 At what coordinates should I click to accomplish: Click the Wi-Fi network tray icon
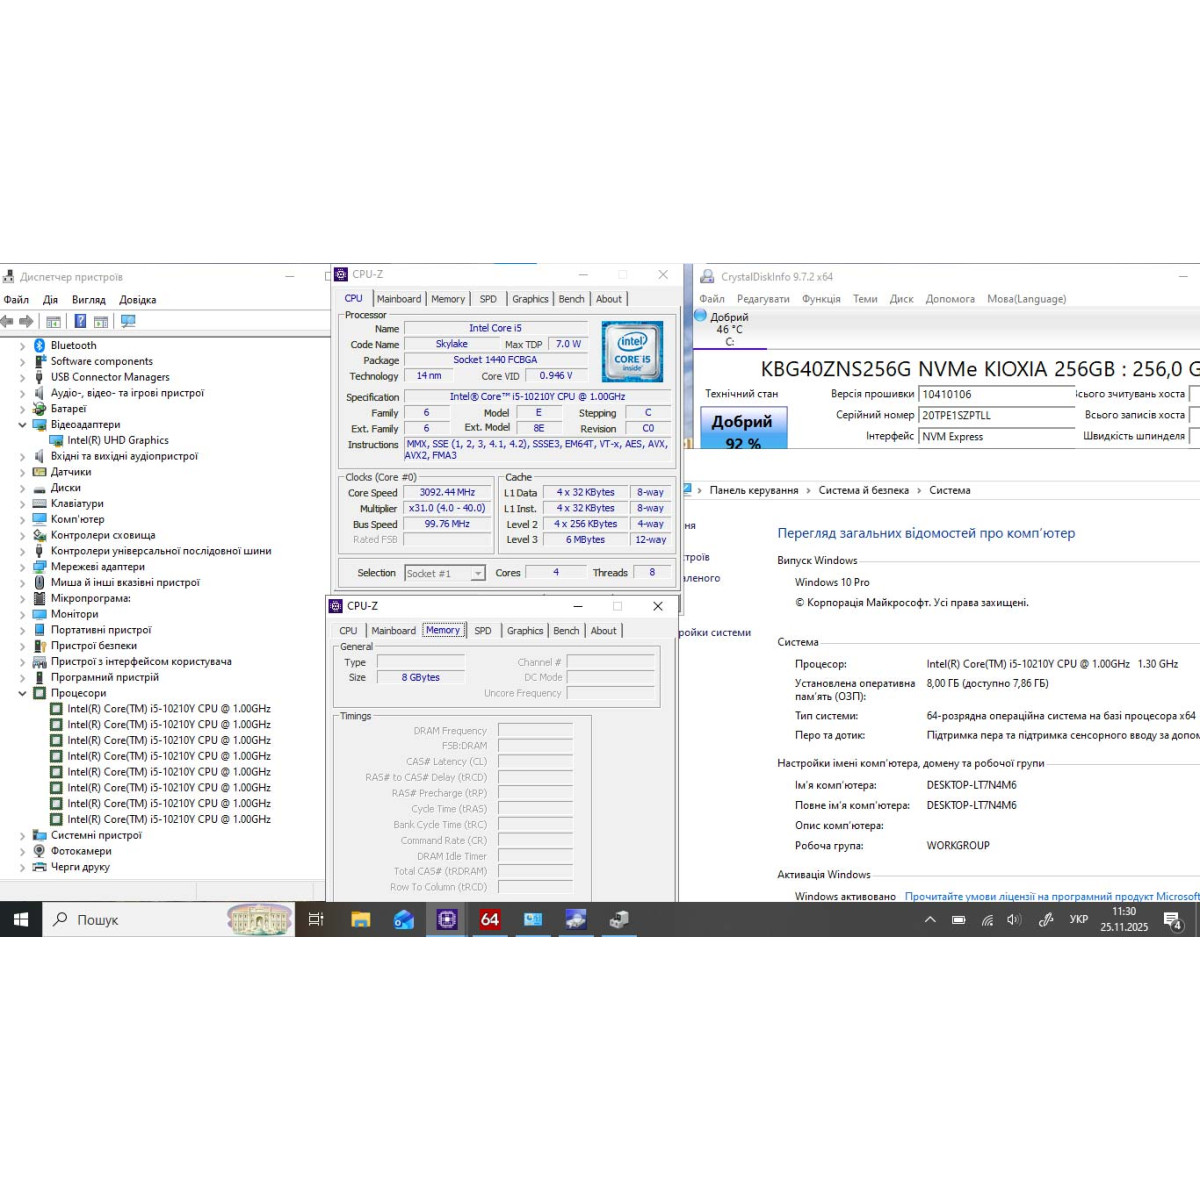coord(987,920)
